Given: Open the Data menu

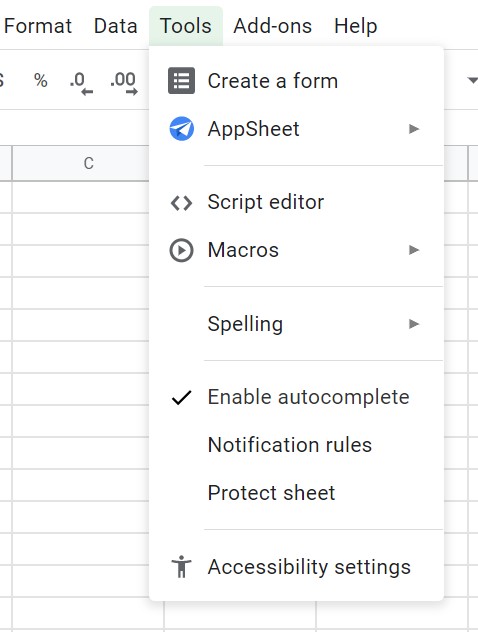Looking at the screenshot, I should tap(116, 26).
